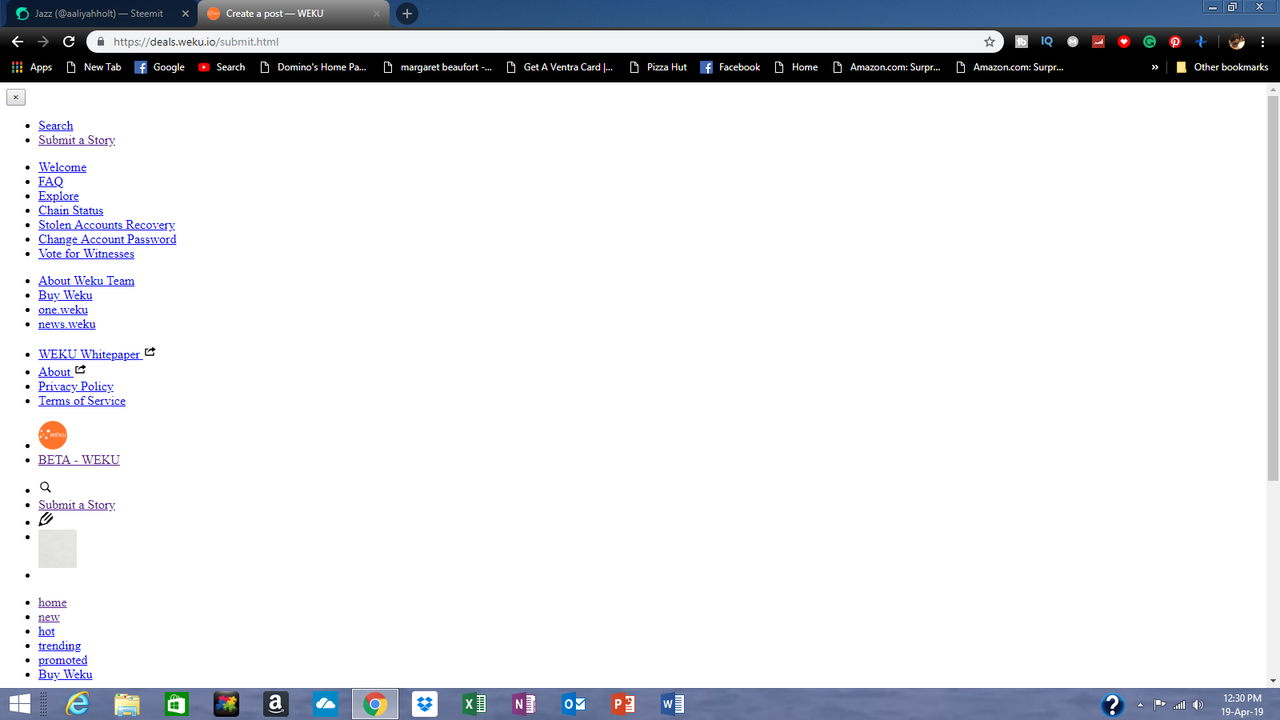The image size is (1280, 720).
Task: Open PowerPoint from taskbar
Action: (x=623, y=704)
